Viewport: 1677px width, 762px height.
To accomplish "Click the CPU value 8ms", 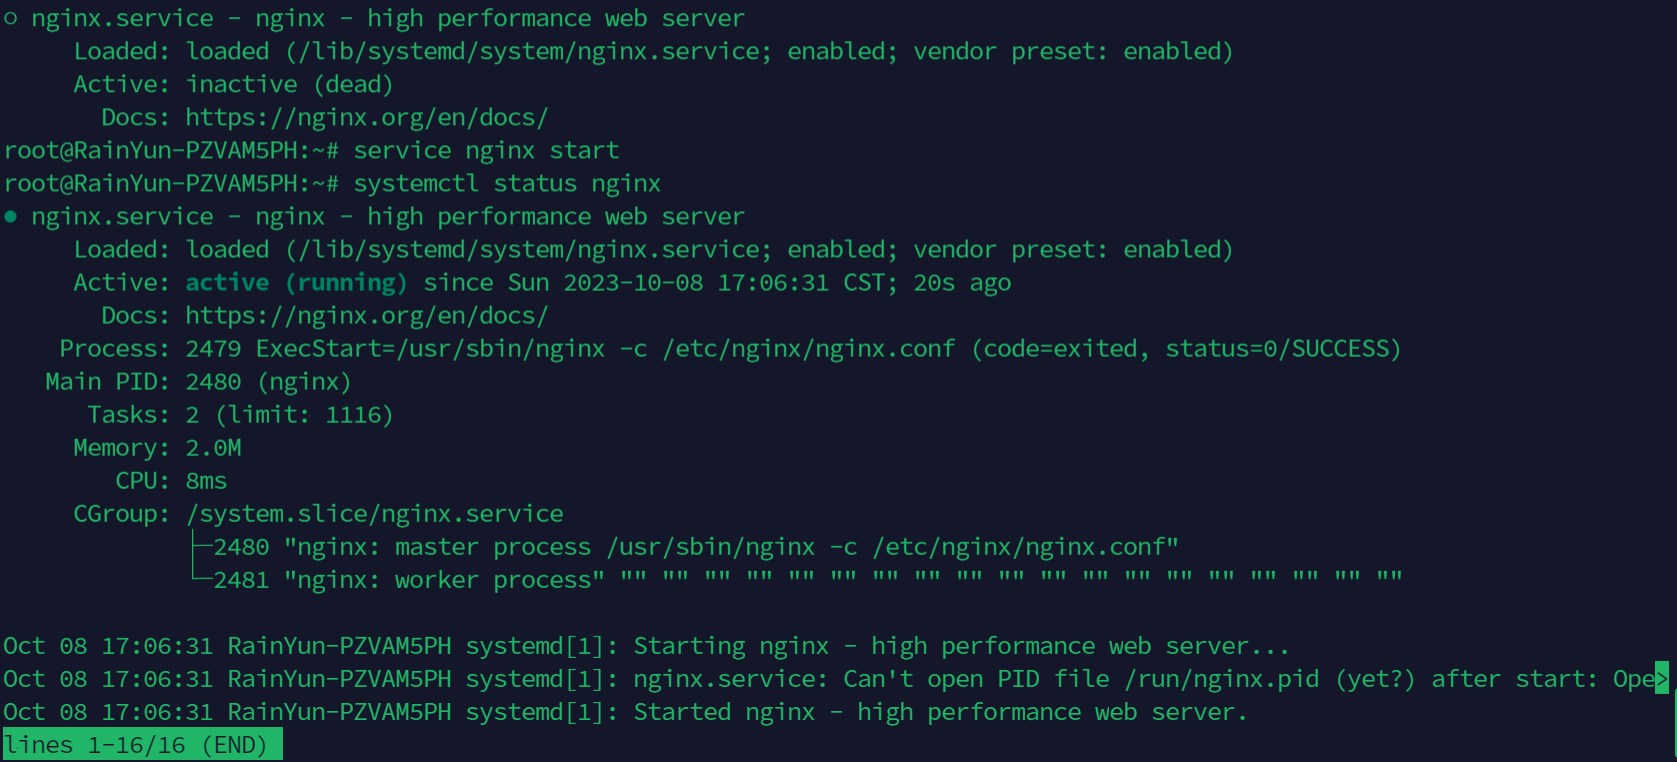I will pos(206,481).
